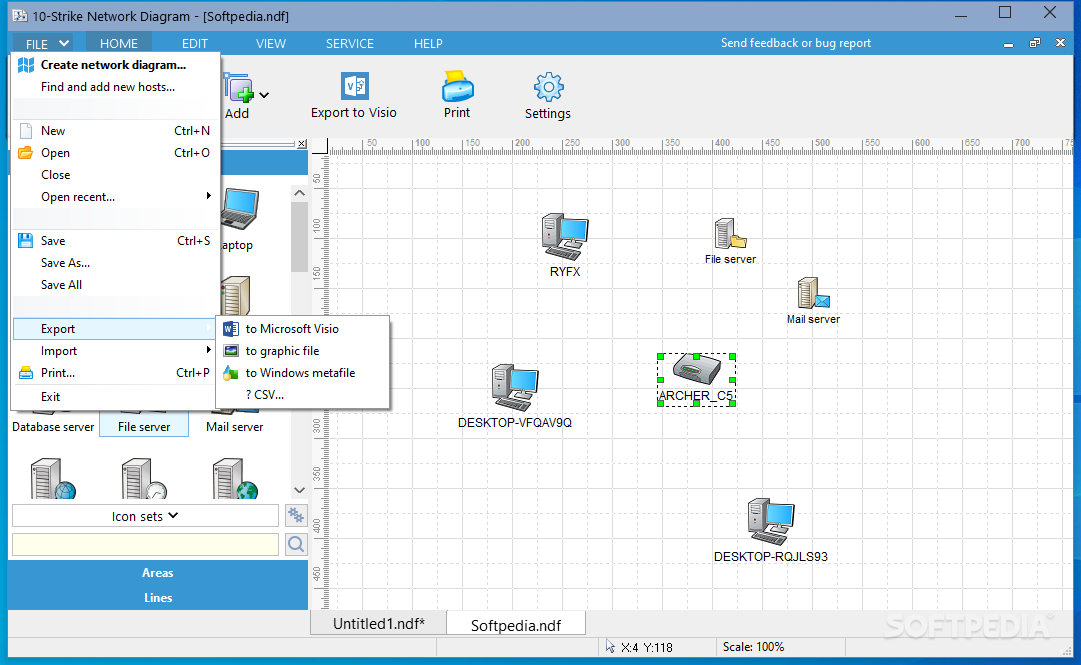1081x665 pixels.
Task: Choose Save As... in File menu
Action: 115,263
